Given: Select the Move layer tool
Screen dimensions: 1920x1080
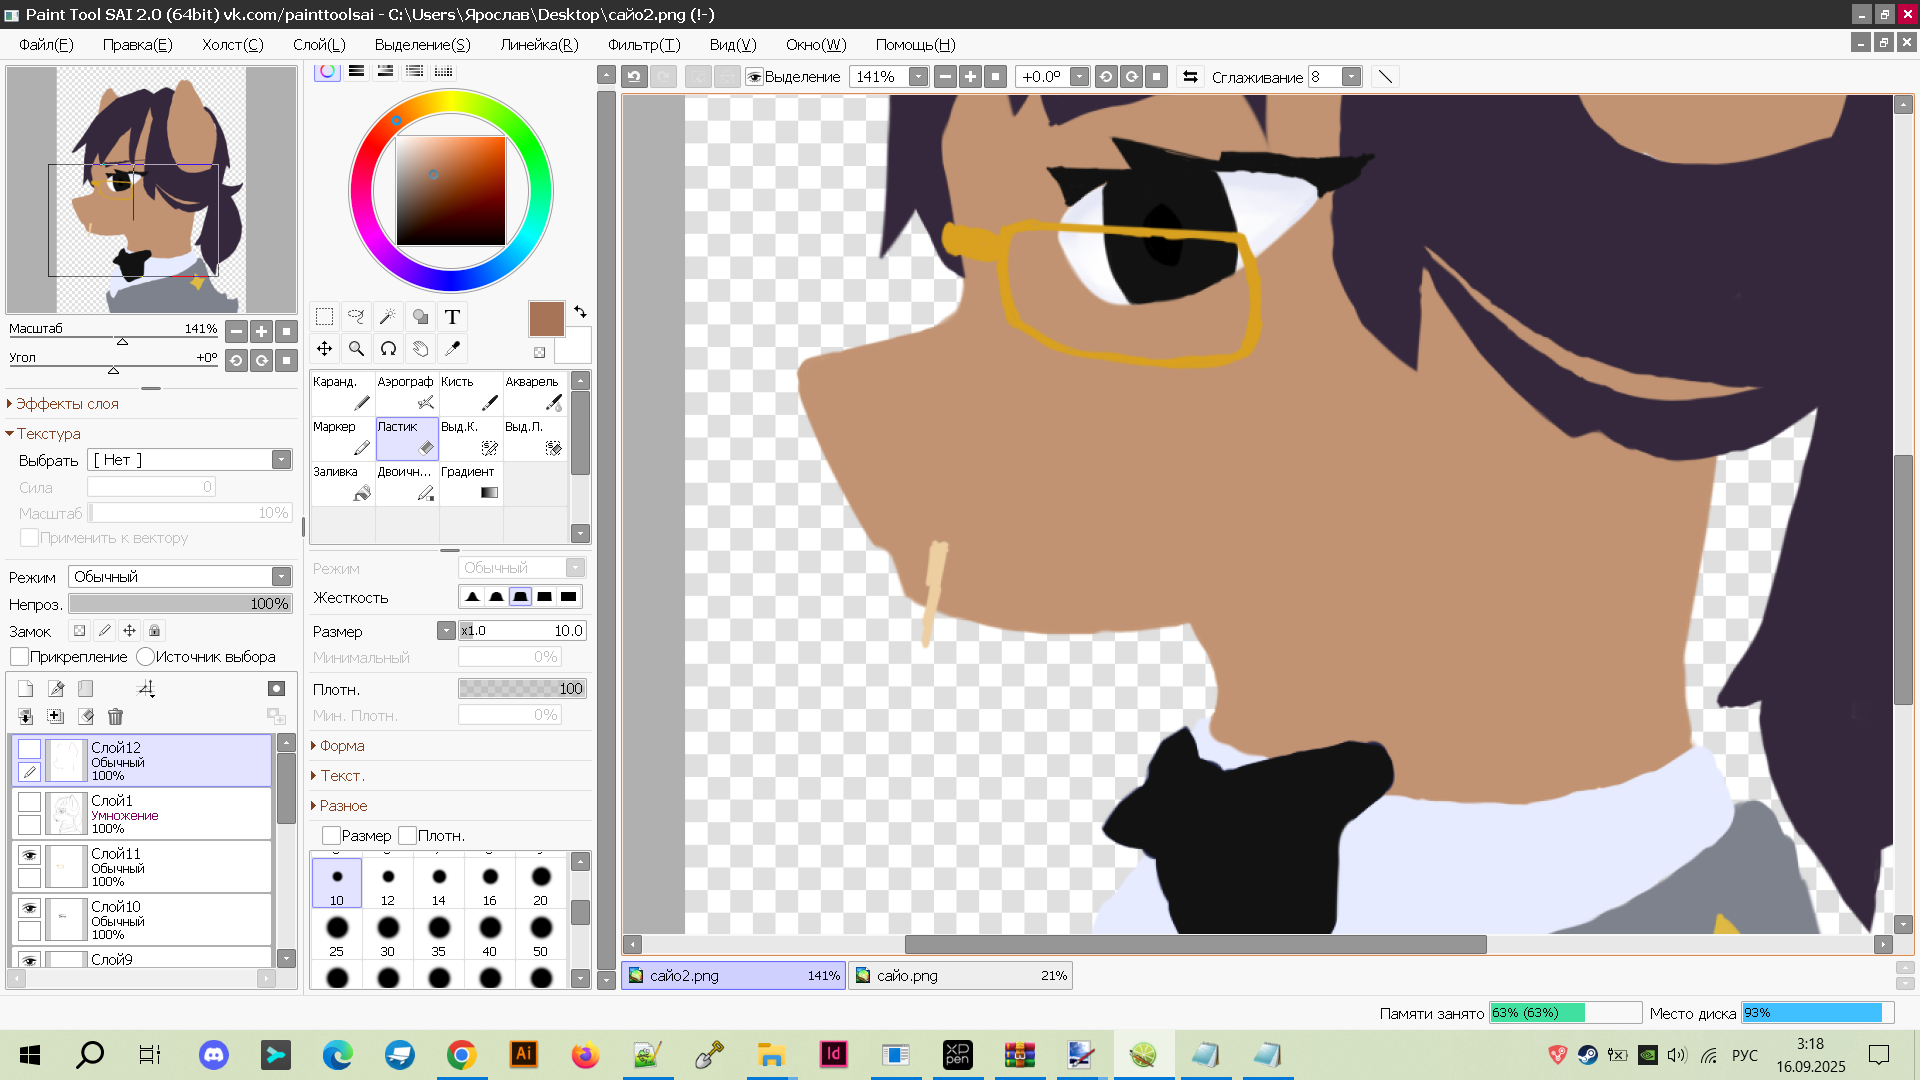Looking at the screenshot, I should click(324, 349).
